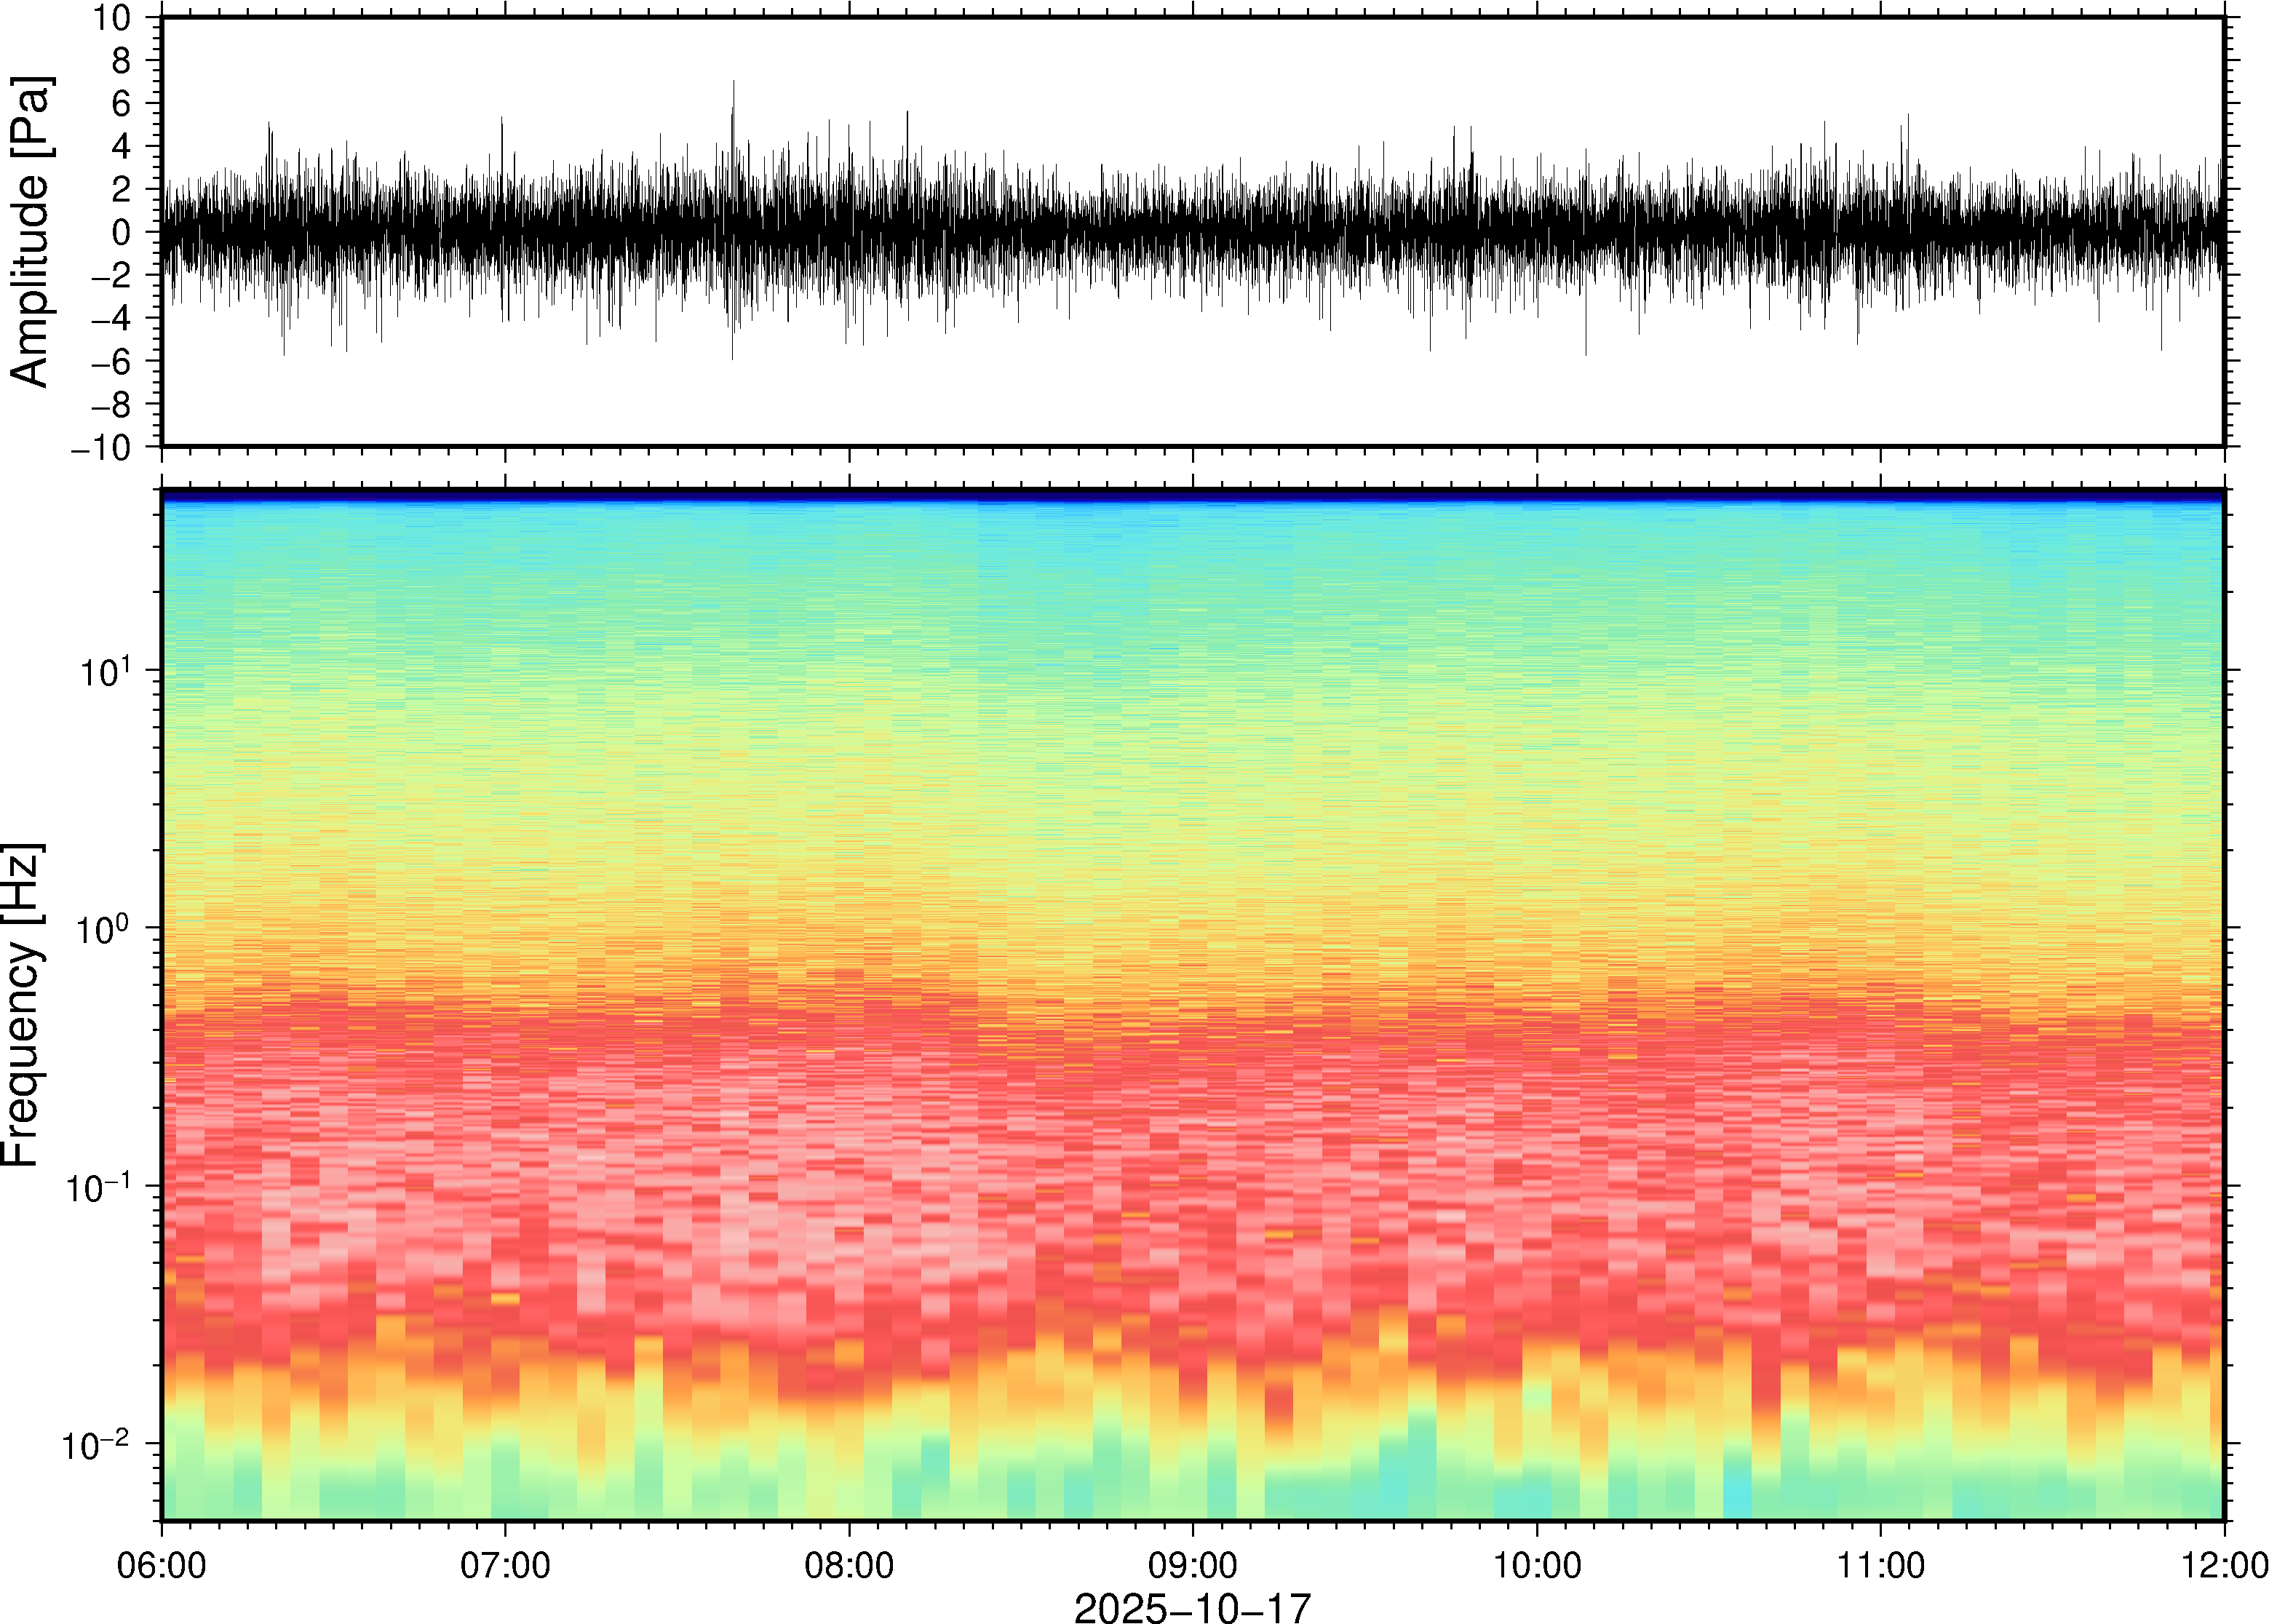Click the 10:00 time axis label
Image resolution: width=2269 pixels, height=1624 pixels.
pyautogui.click(x=1537, y=1565)
